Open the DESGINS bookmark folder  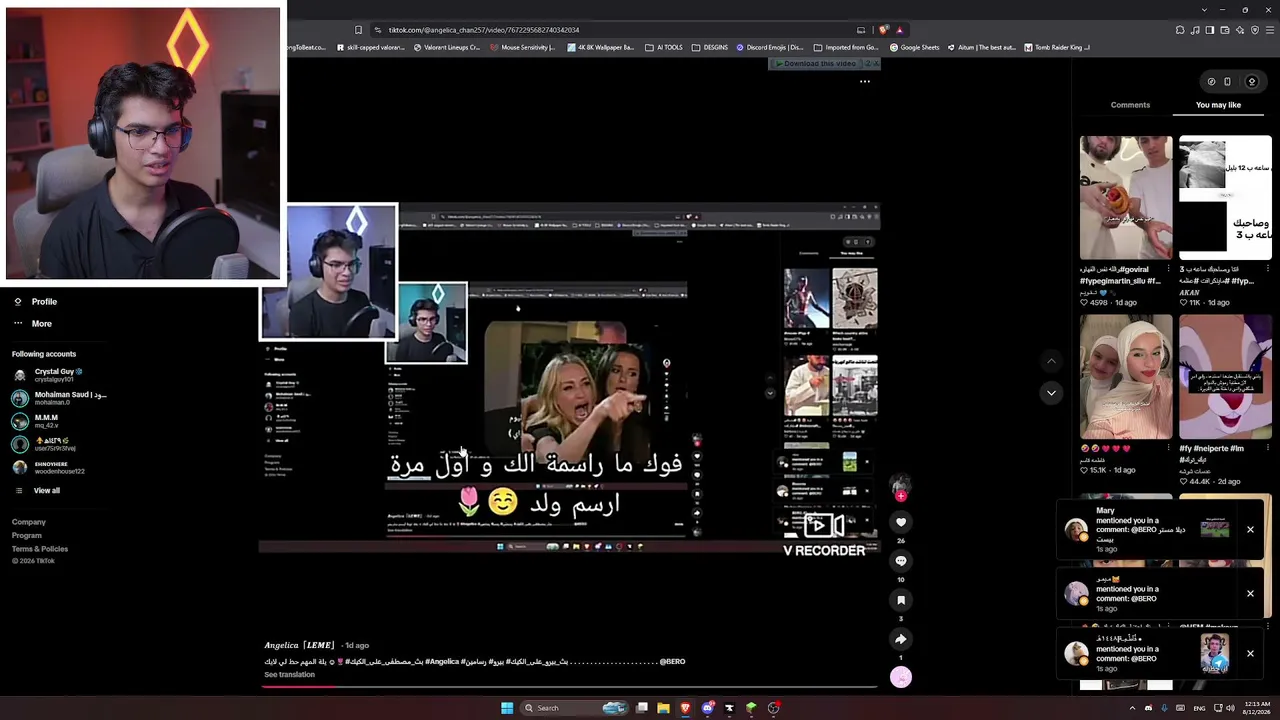(710, 47)
